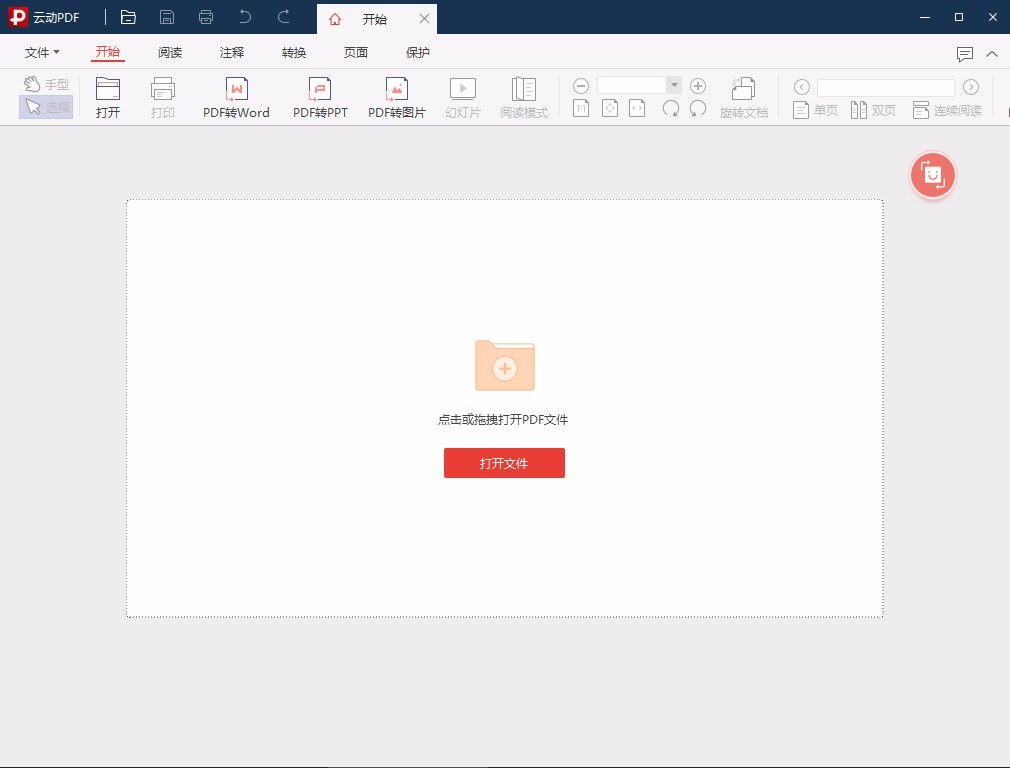Click the folder plus icon in drop area

pos(505,365)
